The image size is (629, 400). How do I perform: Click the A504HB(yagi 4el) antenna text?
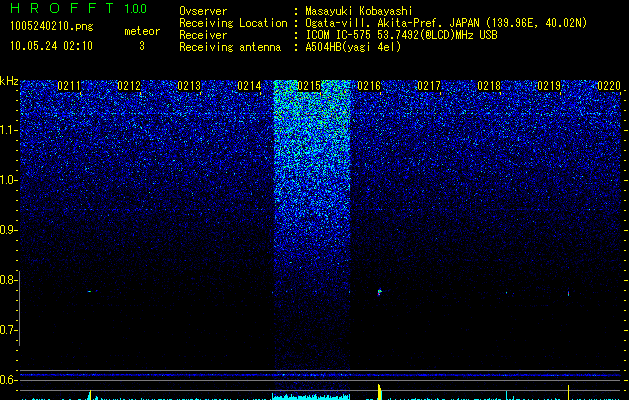(x=353, y=47)
